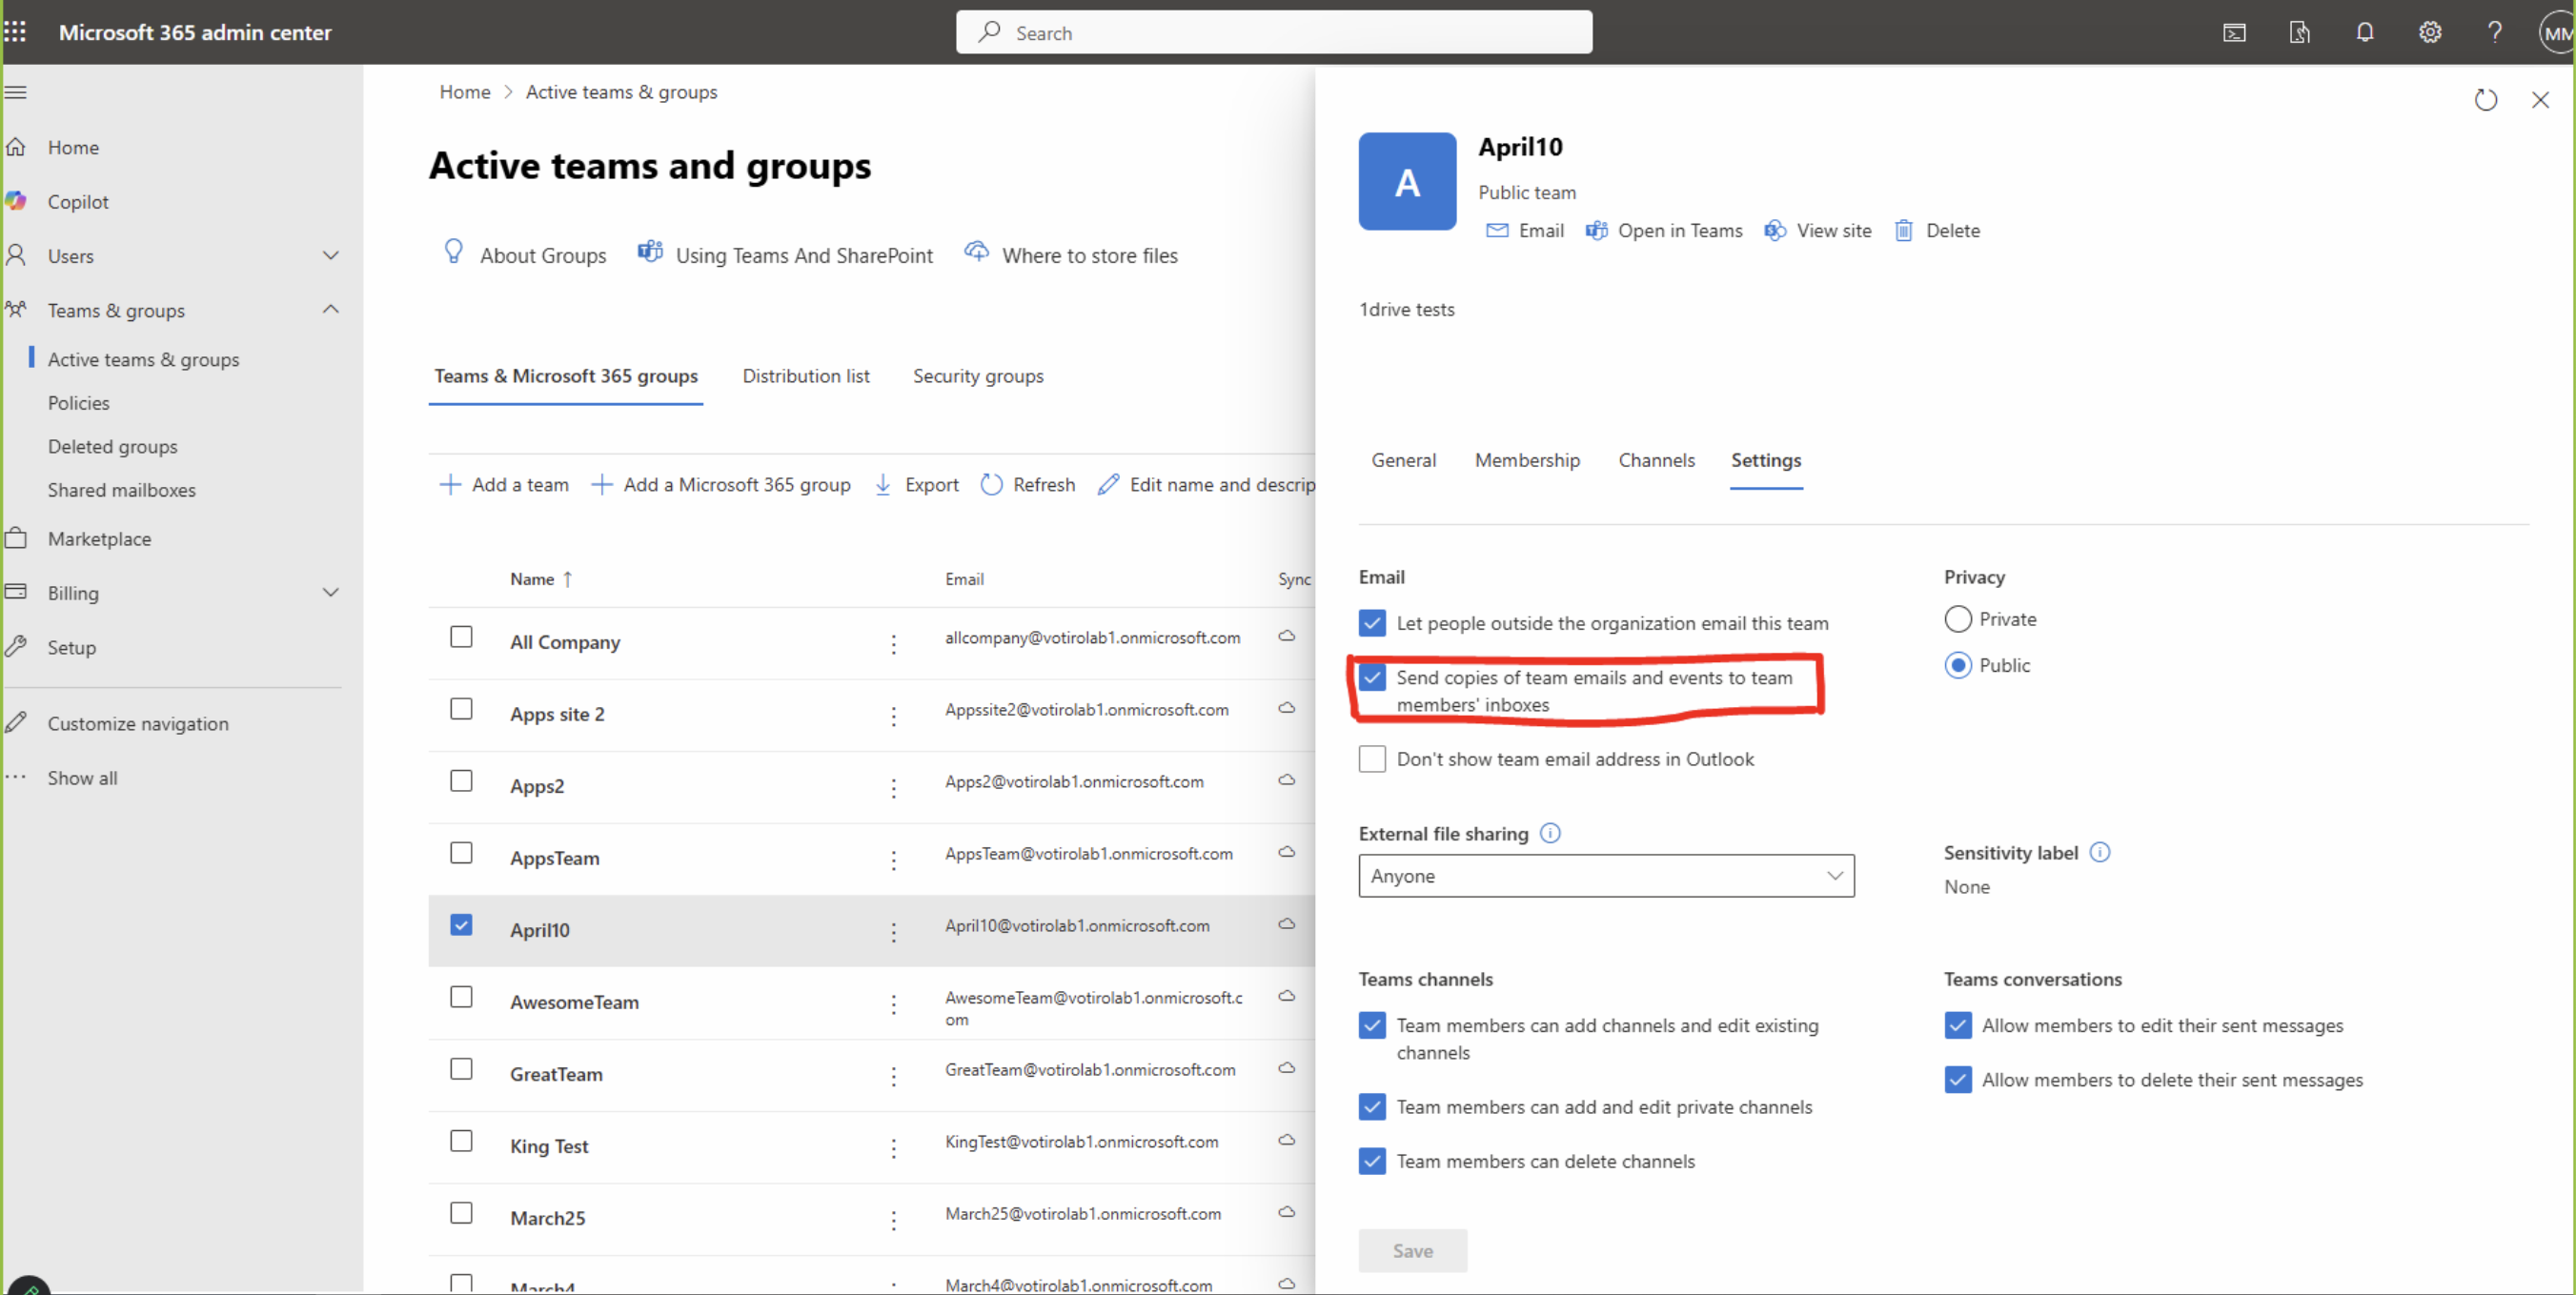This screenshot has width=2576, height=1295.
Task: Open Policies in left navigation
Action: point(79,403)
